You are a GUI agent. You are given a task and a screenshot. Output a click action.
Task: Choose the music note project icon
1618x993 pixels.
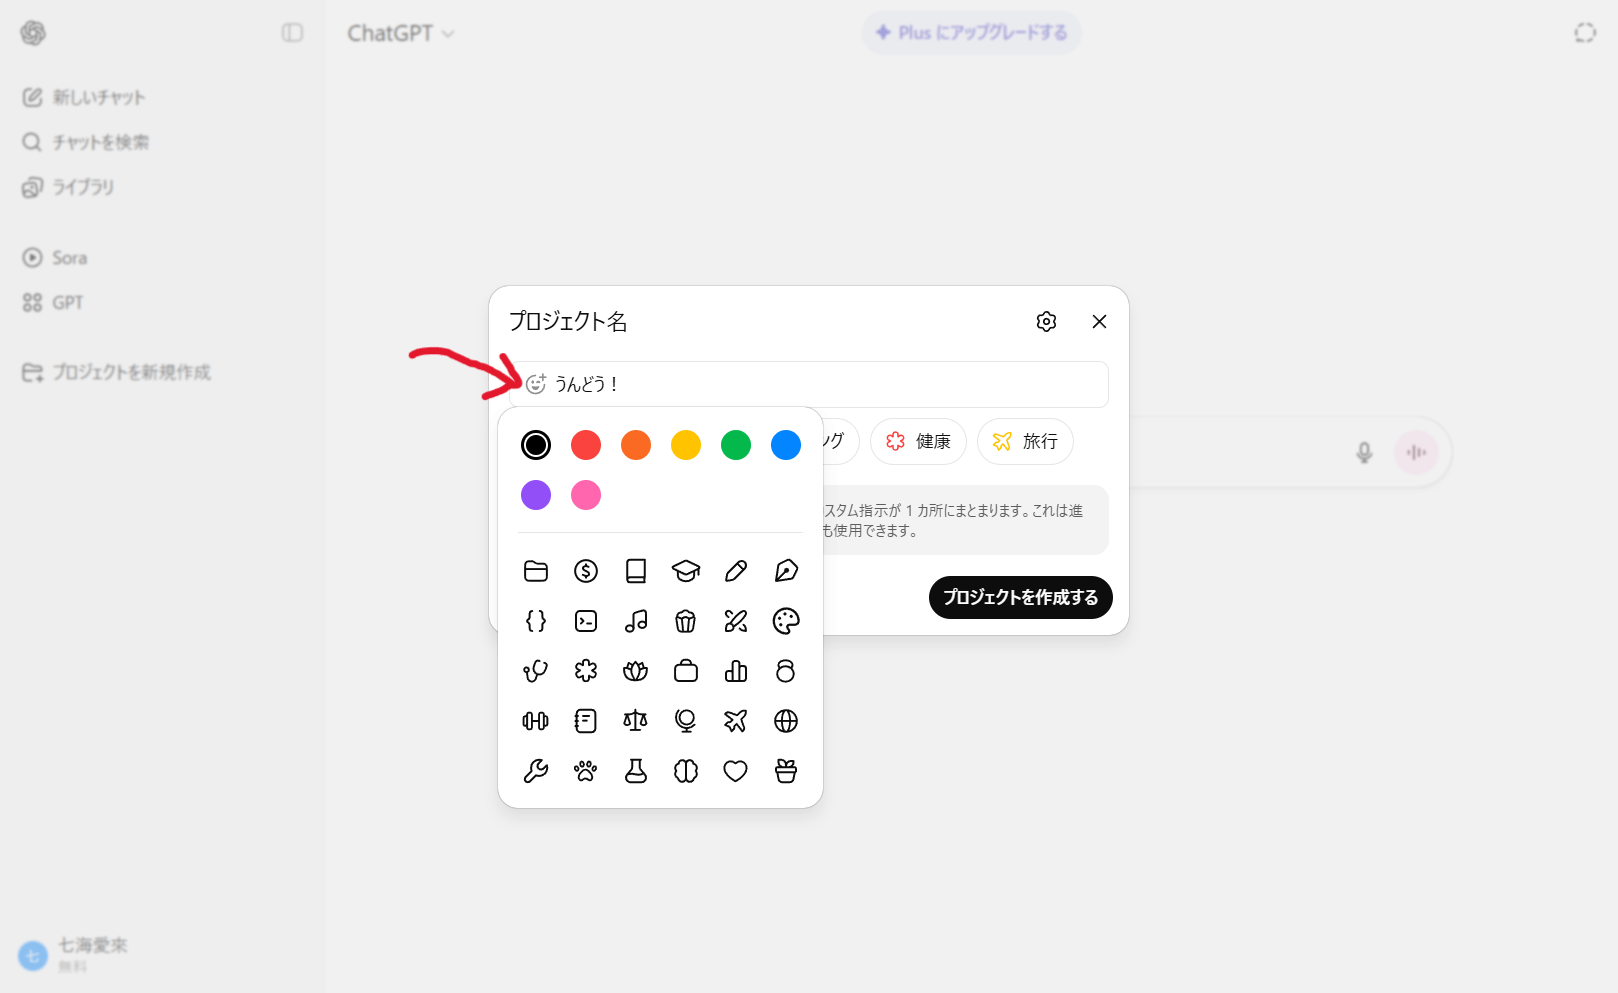[x=636, y=621]
